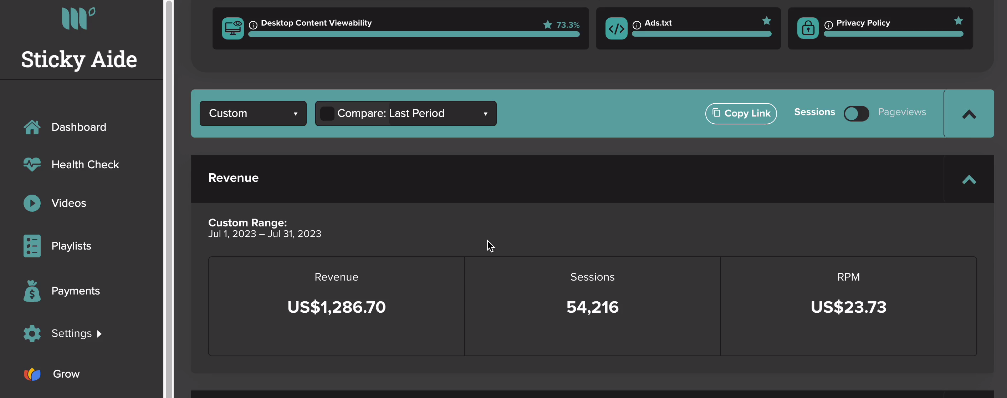1007x398 pixels.
Task: Click the sidebar vertical scrollbar
Action: coord(169,199)
